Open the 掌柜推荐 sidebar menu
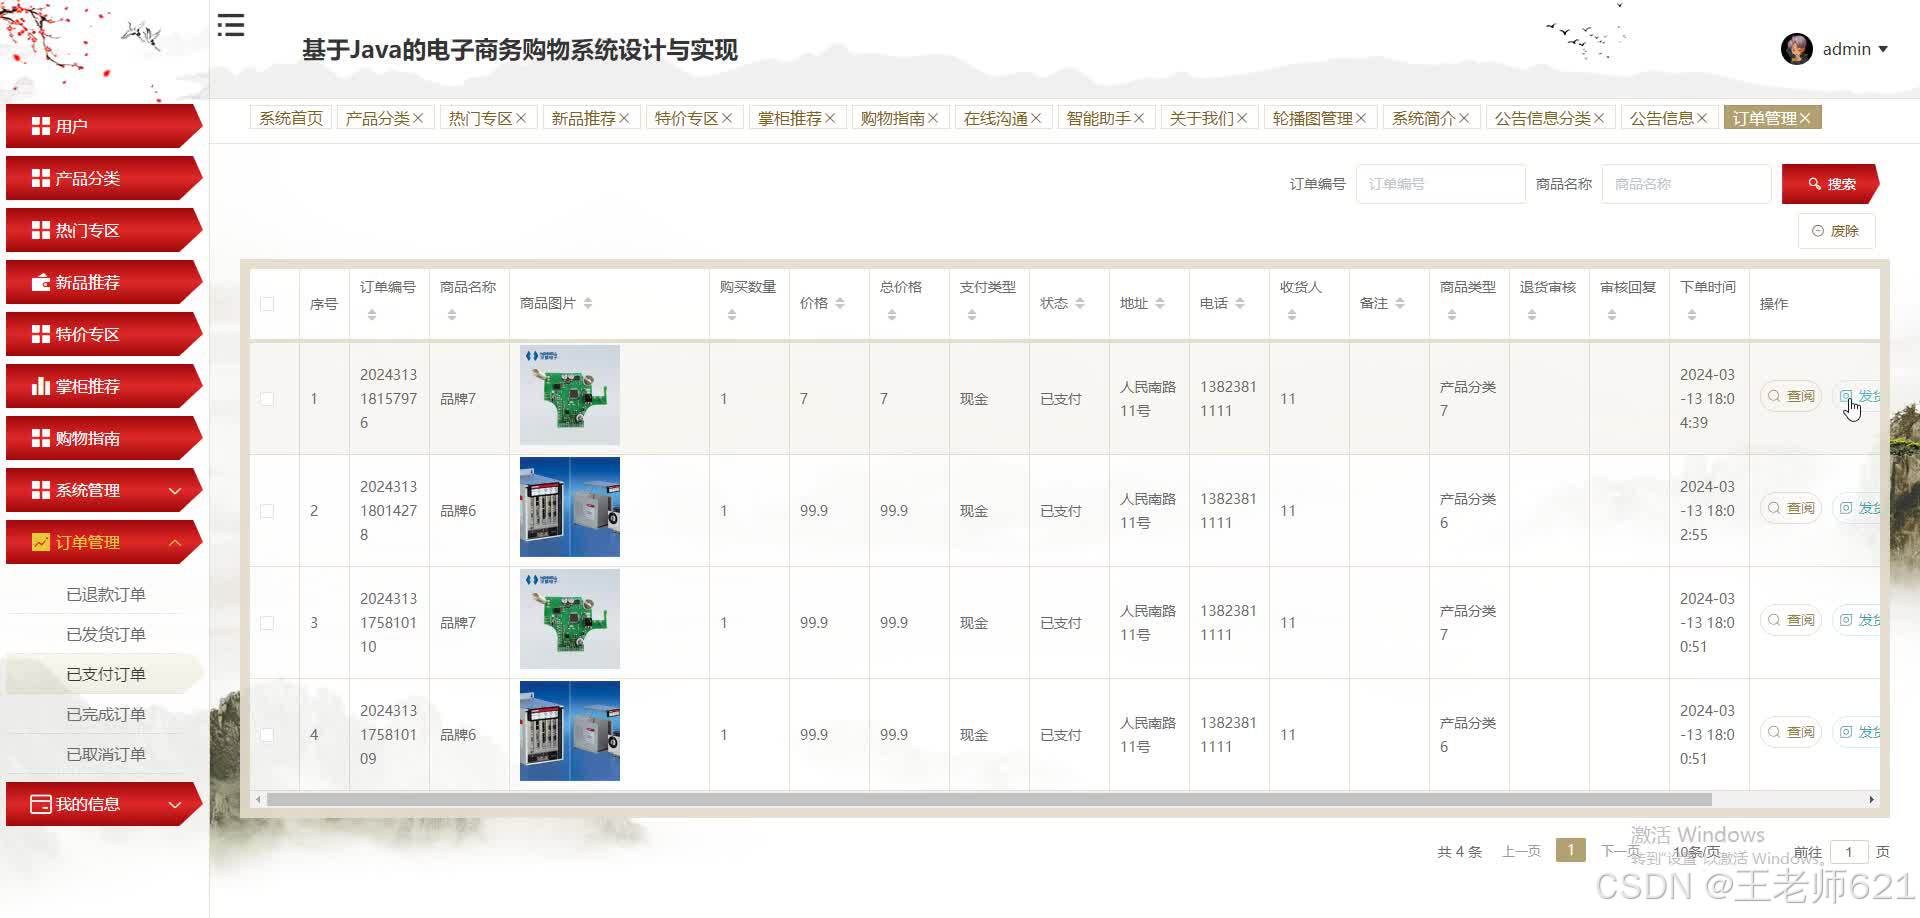 point(104,386)
